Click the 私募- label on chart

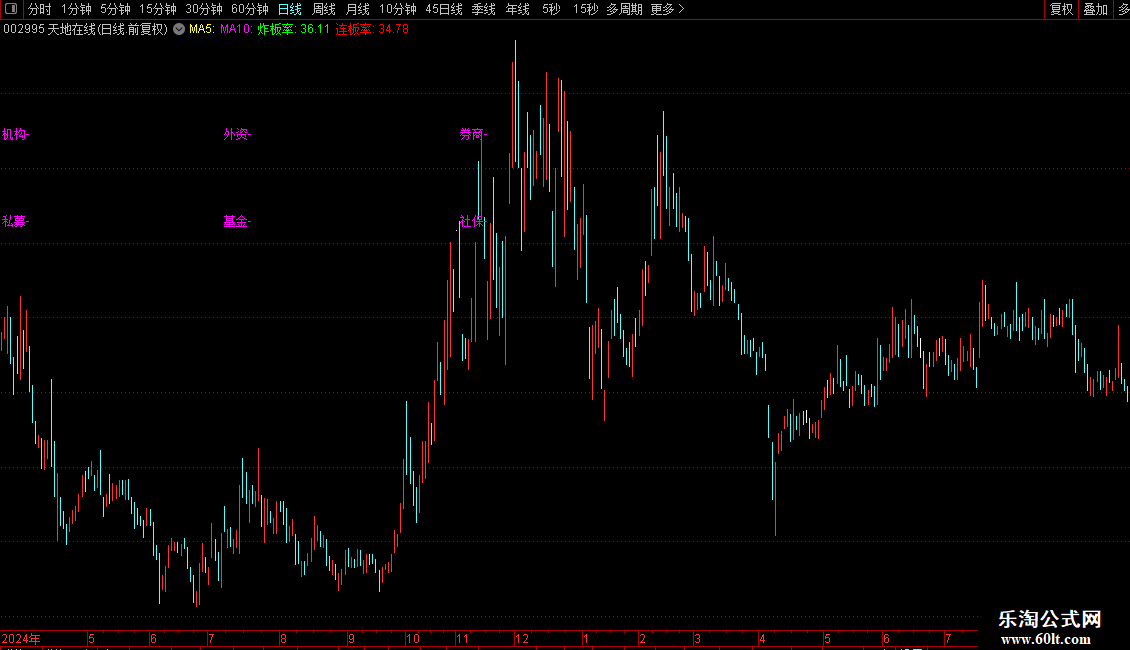point(15,221)
